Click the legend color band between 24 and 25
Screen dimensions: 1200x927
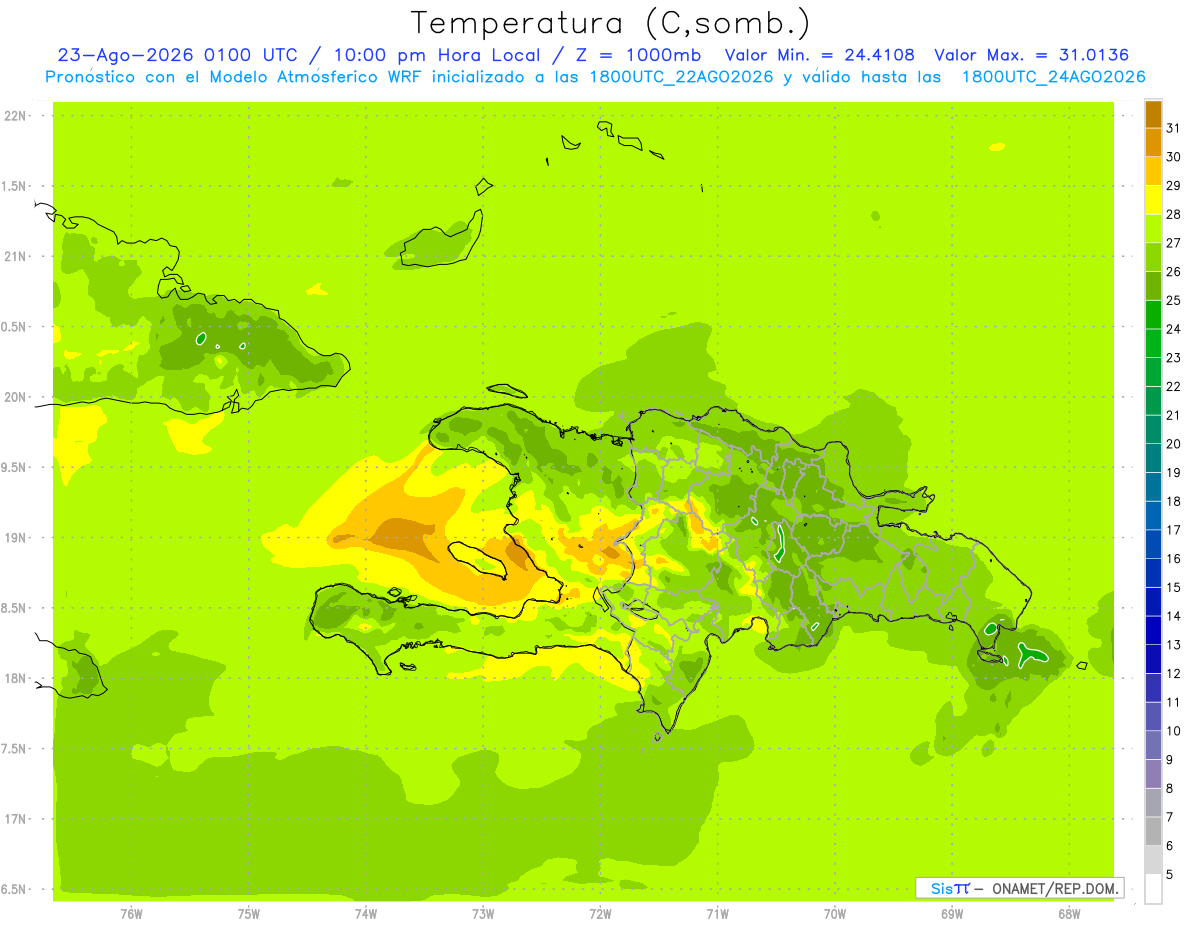1153,315
